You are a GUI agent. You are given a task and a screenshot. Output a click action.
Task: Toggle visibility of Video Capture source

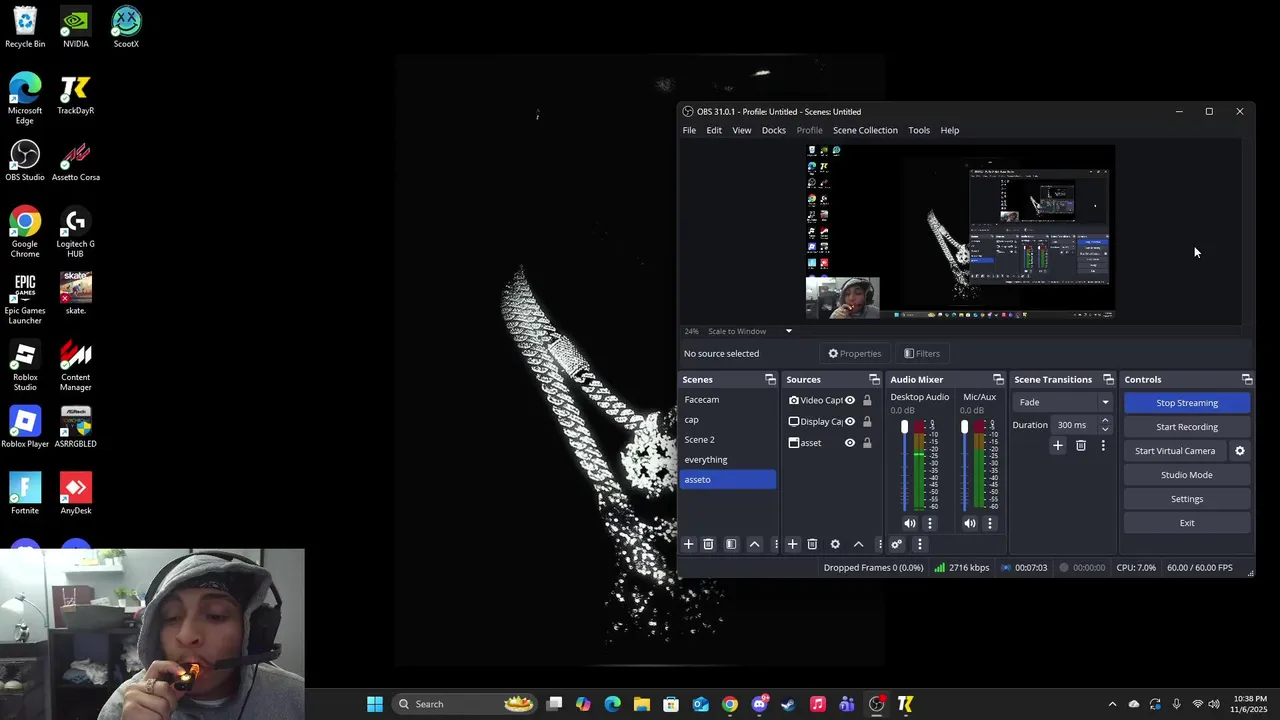850,400
